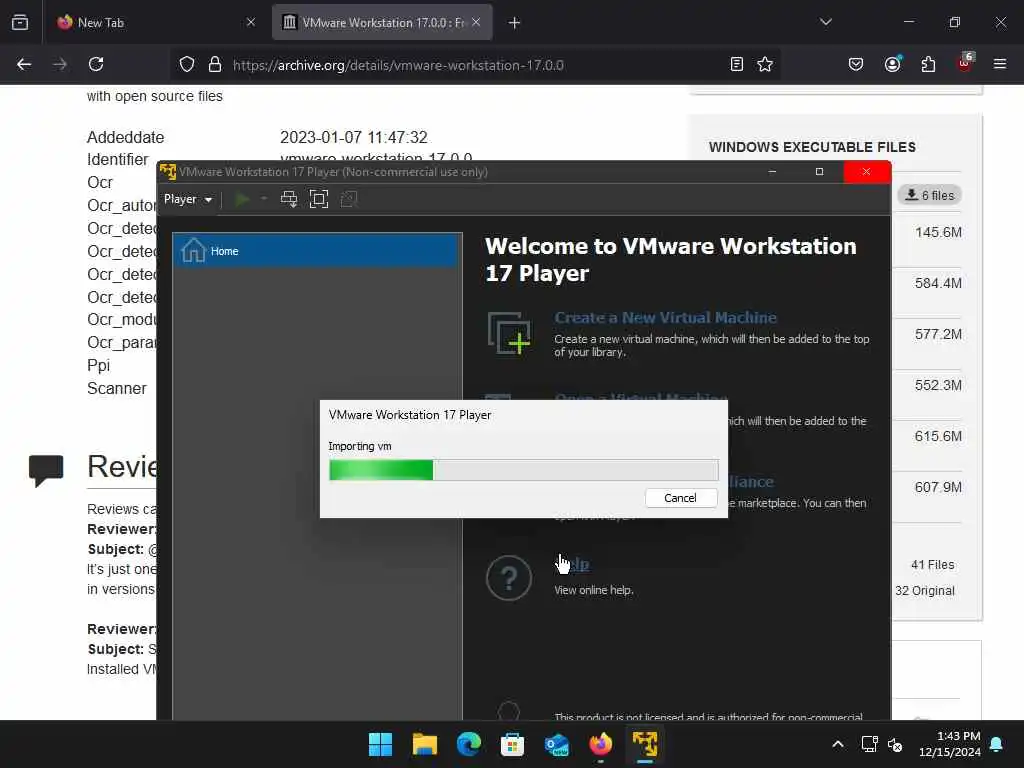Click the View online help text
The height and width of the screenshot is (768, 1024).
tap(594, 590)
